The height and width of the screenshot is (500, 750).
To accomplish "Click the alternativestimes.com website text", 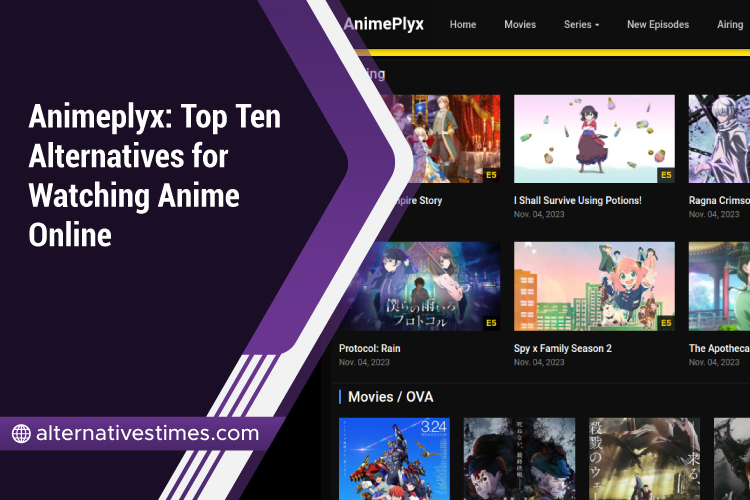I will (147, 433).
